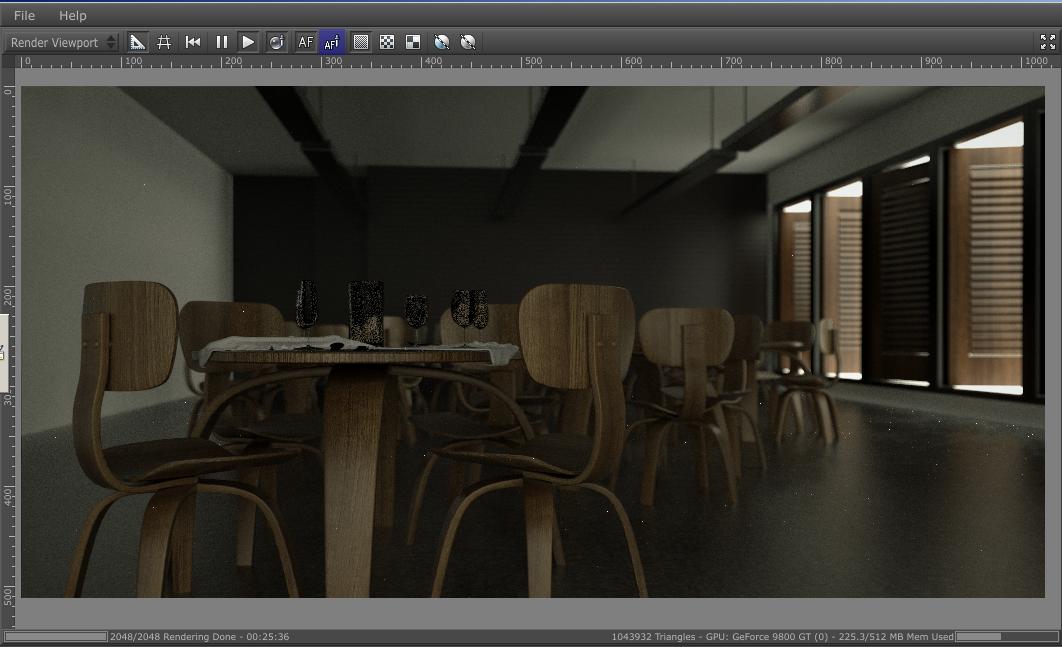Screen dimensions: 1062x647
Task: Restart the render with the rewind icon
Action: click(x=193, y=42)
